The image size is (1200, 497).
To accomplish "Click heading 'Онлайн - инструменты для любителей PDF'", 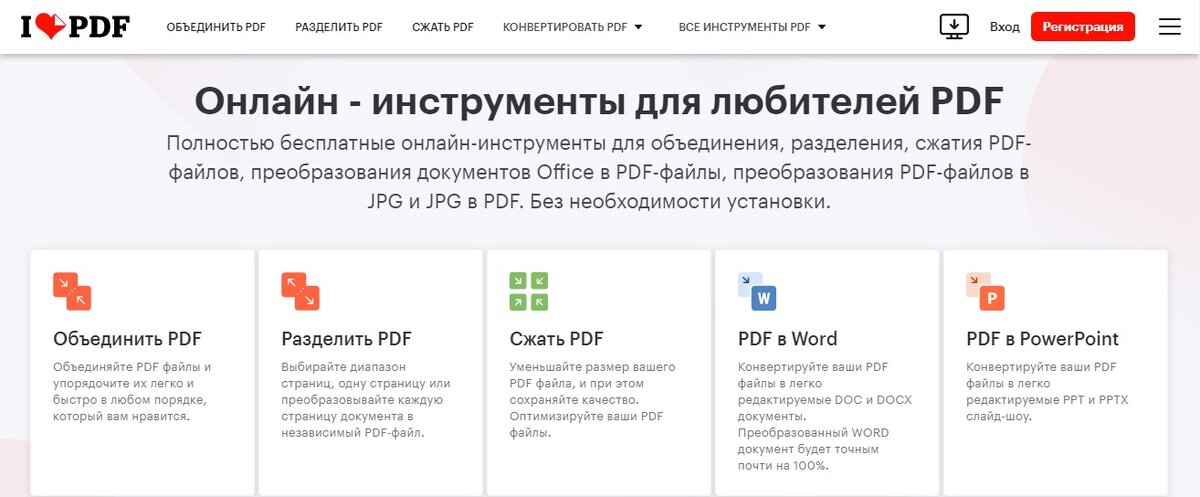I will pyautogui.click(x=598, y=103).
